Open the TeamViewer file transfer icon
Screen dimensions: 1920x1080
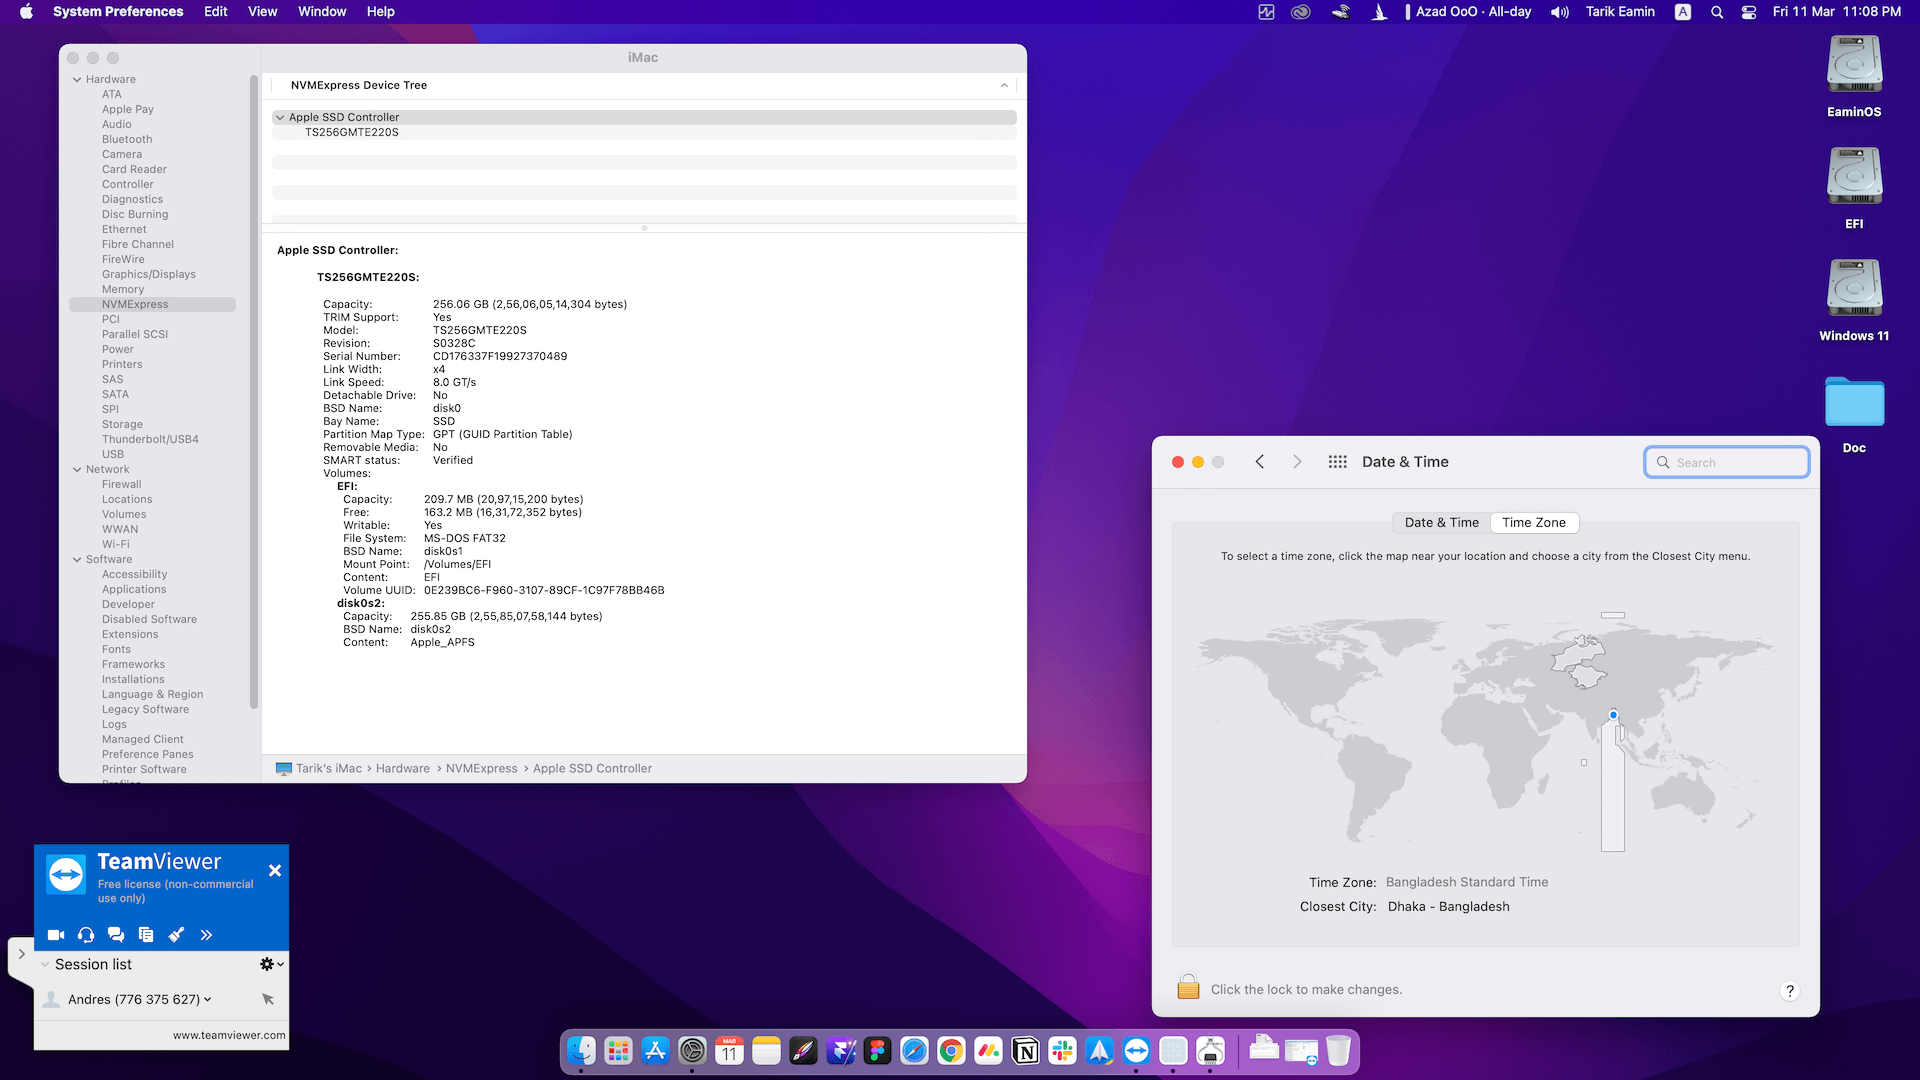click(146, 935)
